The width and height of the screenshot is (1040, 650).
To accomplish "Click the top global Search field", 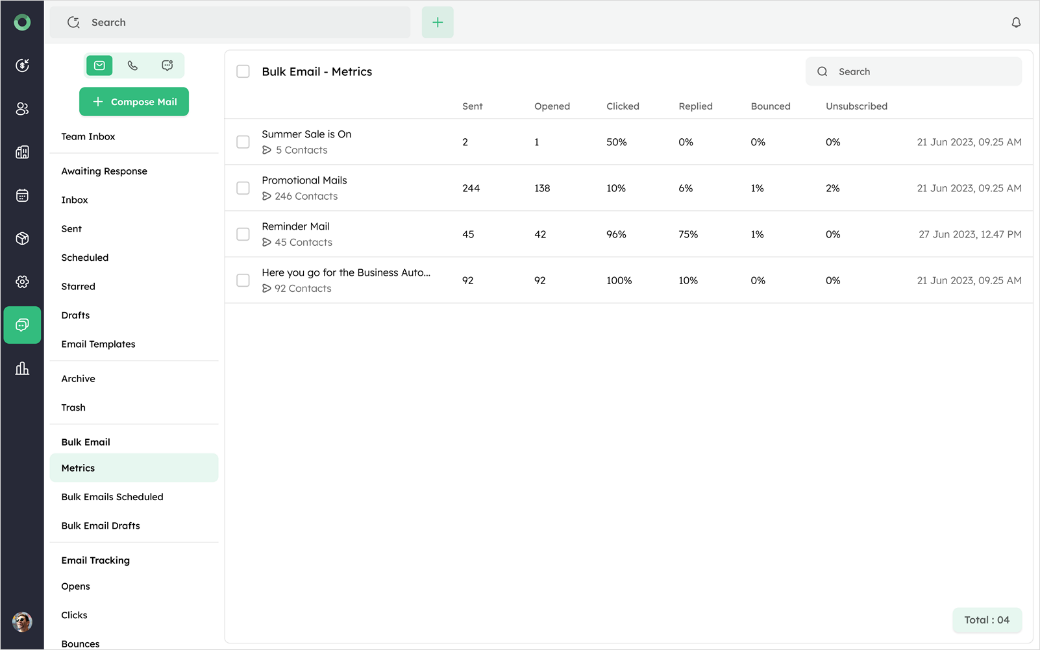I will coord(230,23).
